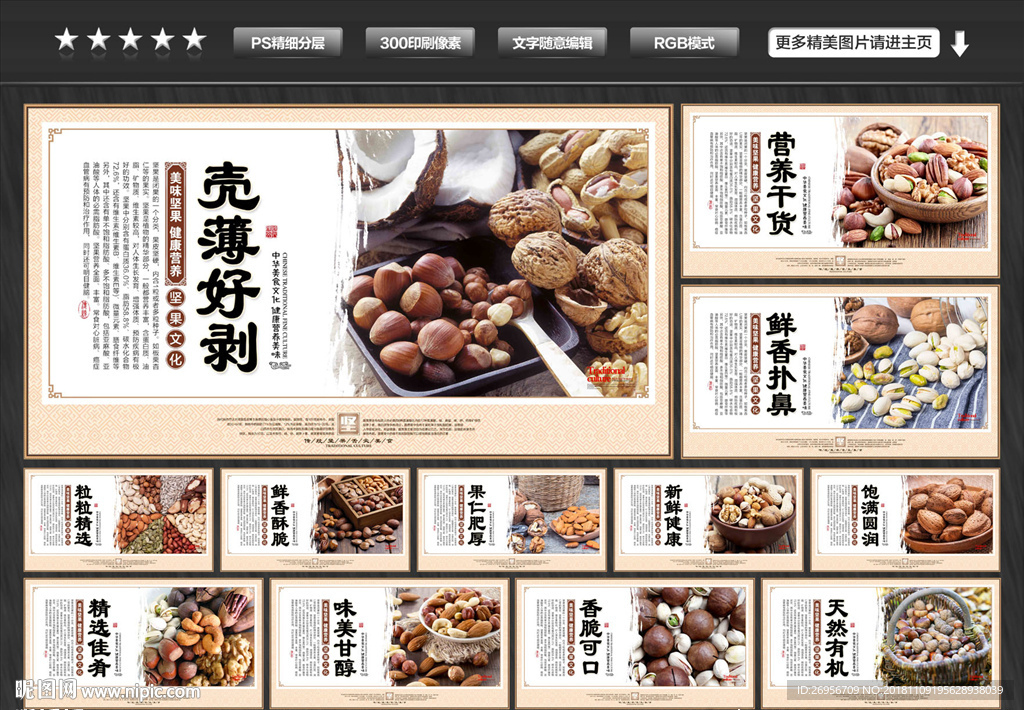Open the large 壳薄好剥 poster
This screenshot has width=1024, height=710.
point(348,281)
